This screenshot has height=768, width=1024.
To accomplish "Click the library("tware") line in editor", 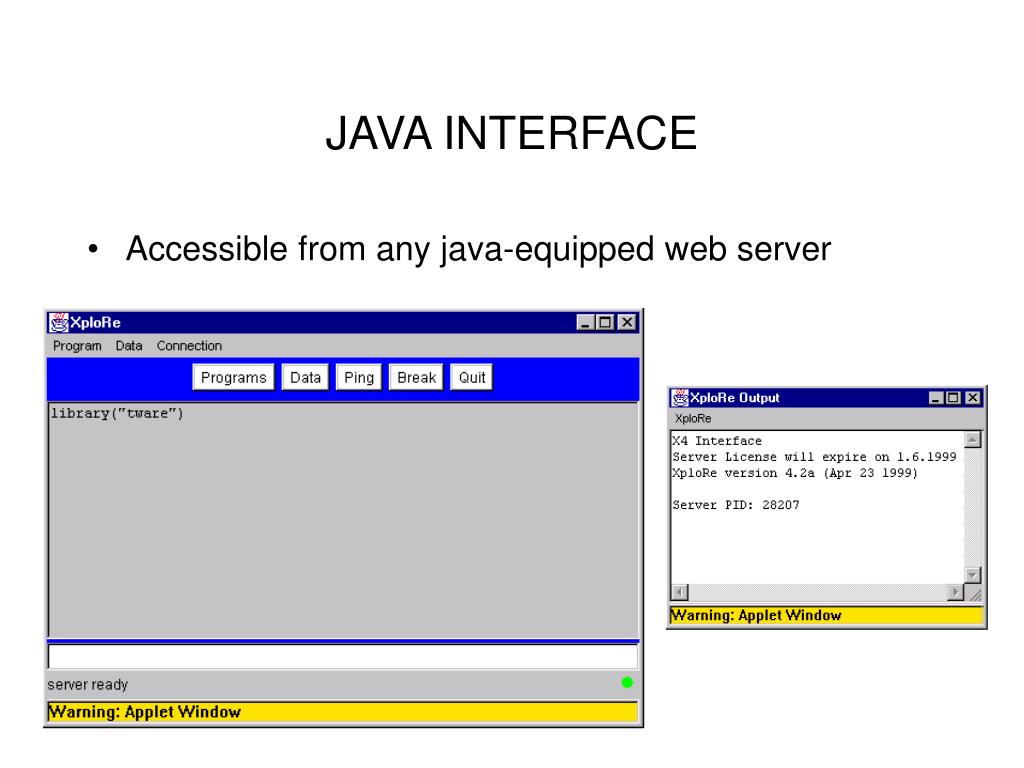I will [x=117, y=413].
